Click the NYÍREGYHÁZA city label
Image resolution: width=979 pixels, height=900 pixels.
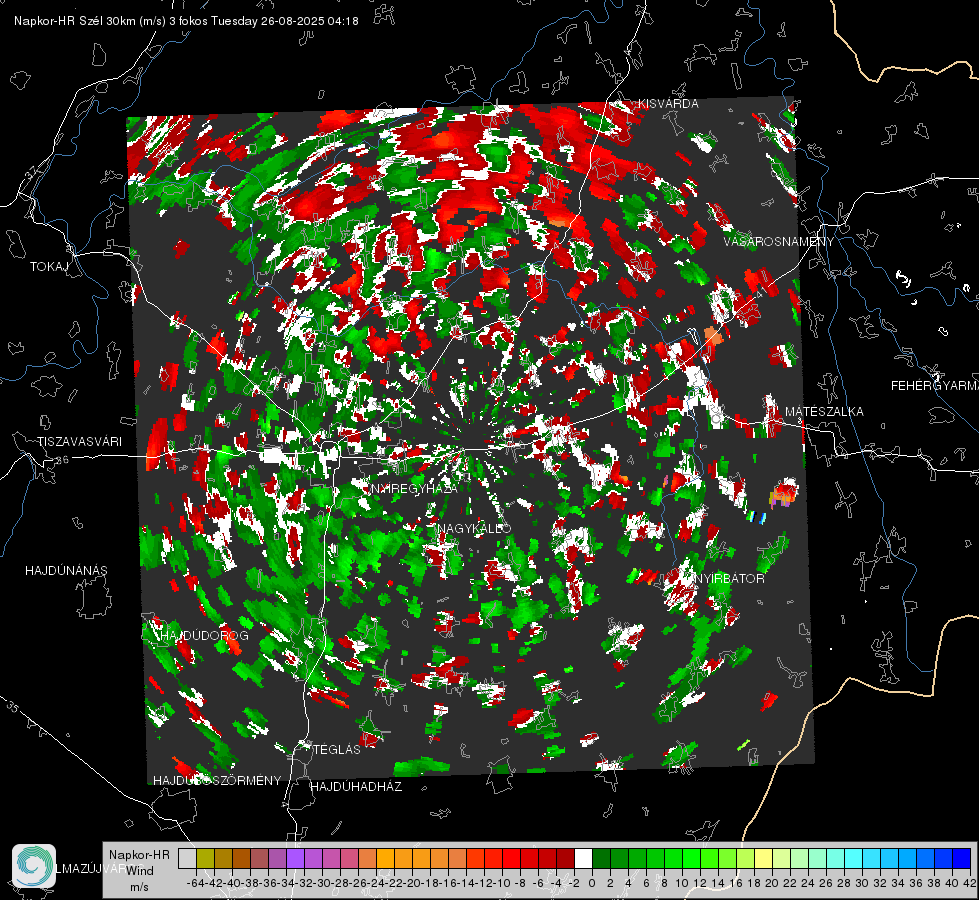click(414, 489)
